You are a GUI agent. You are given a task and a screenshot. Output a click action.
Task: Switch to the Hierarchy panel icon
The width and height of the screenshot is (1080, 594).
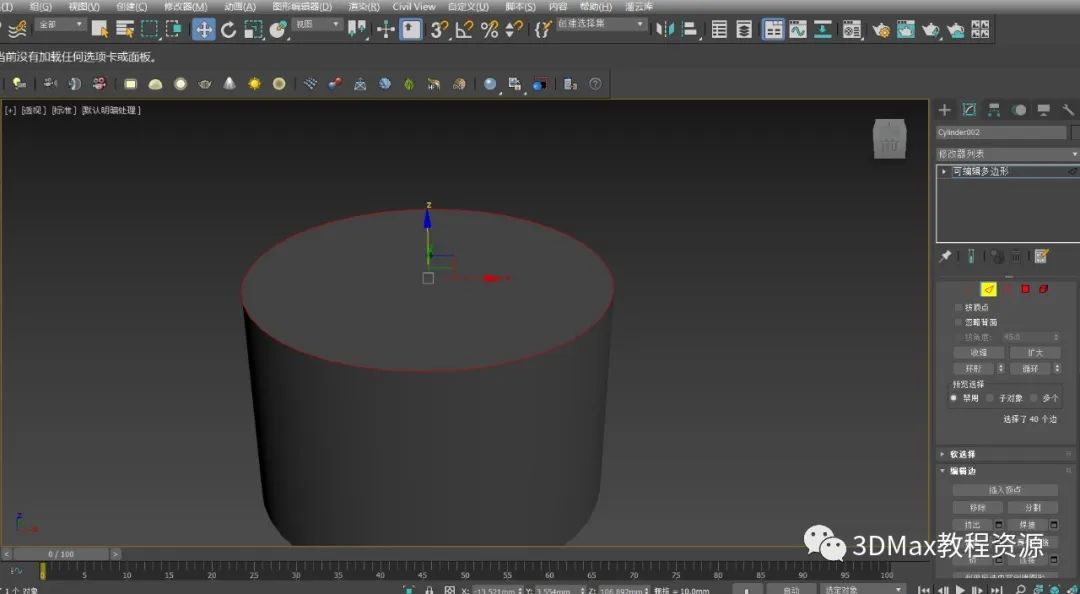(994, 110)
